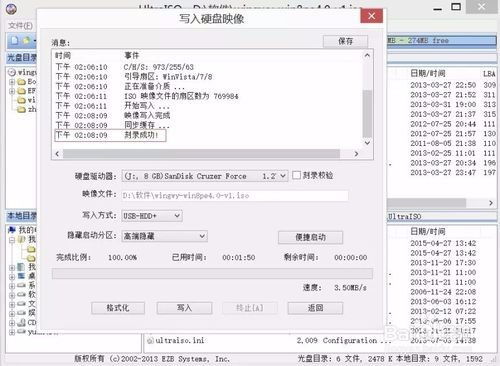Click the 便捷启动 button
500x366 pixels.
(310, 237)
